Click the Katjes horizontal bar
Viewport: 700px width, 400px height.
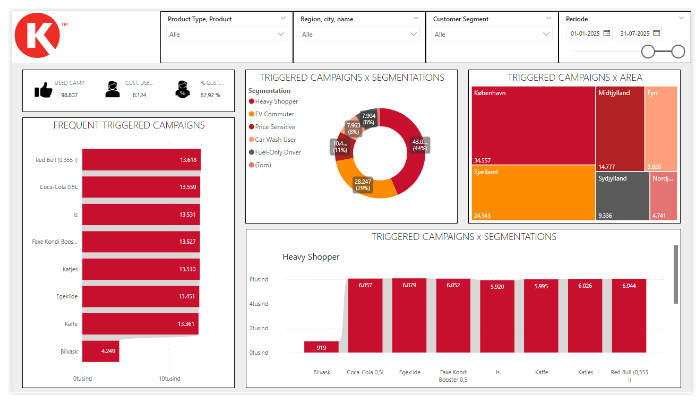141,269
